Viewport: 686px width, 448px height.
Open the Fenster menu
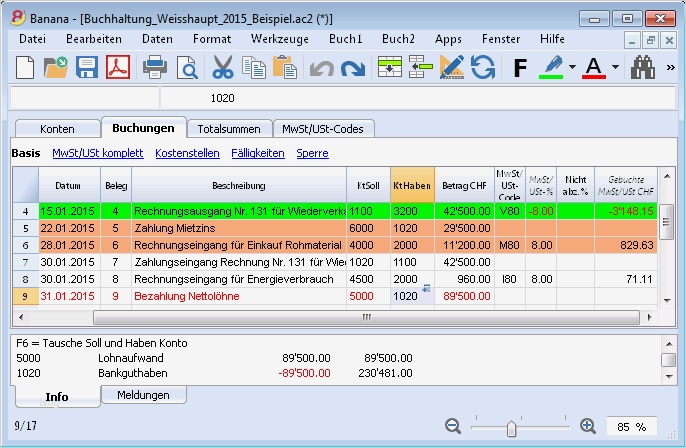(x=501, y=39)
